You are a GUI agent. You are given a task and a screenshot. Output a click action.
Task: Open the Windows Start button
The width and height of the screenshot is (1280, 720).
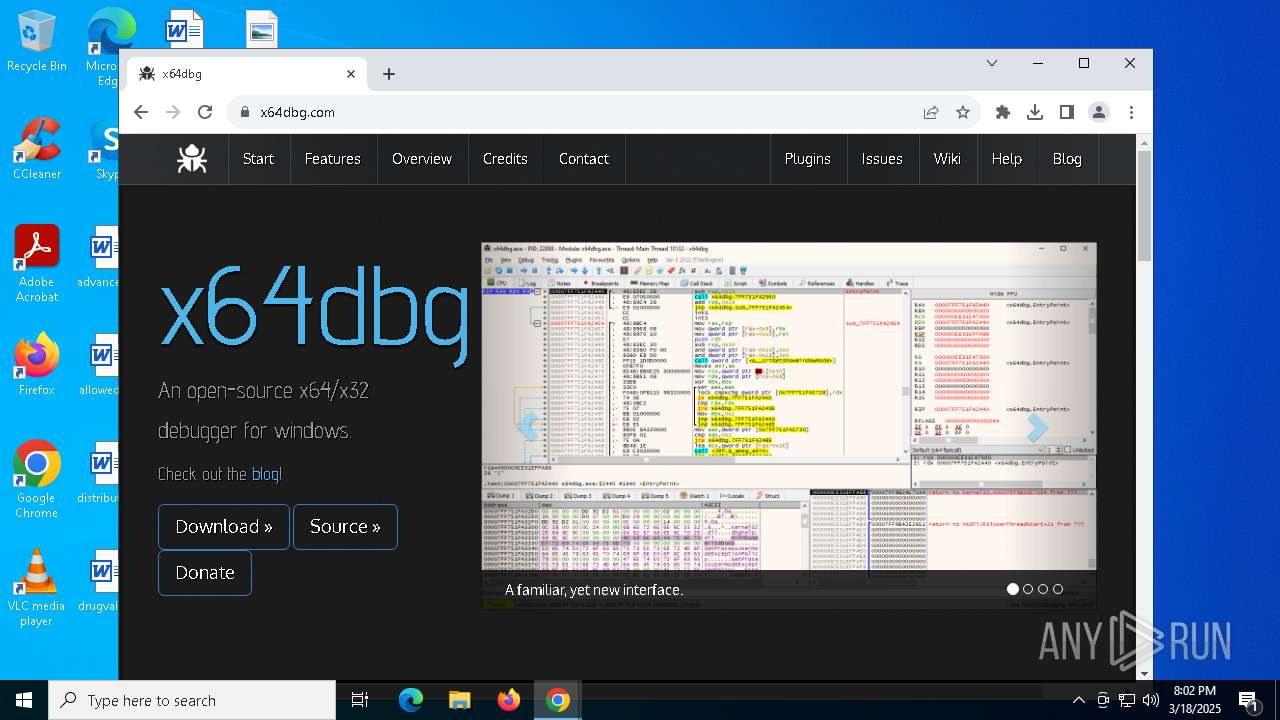coord(24,700)
